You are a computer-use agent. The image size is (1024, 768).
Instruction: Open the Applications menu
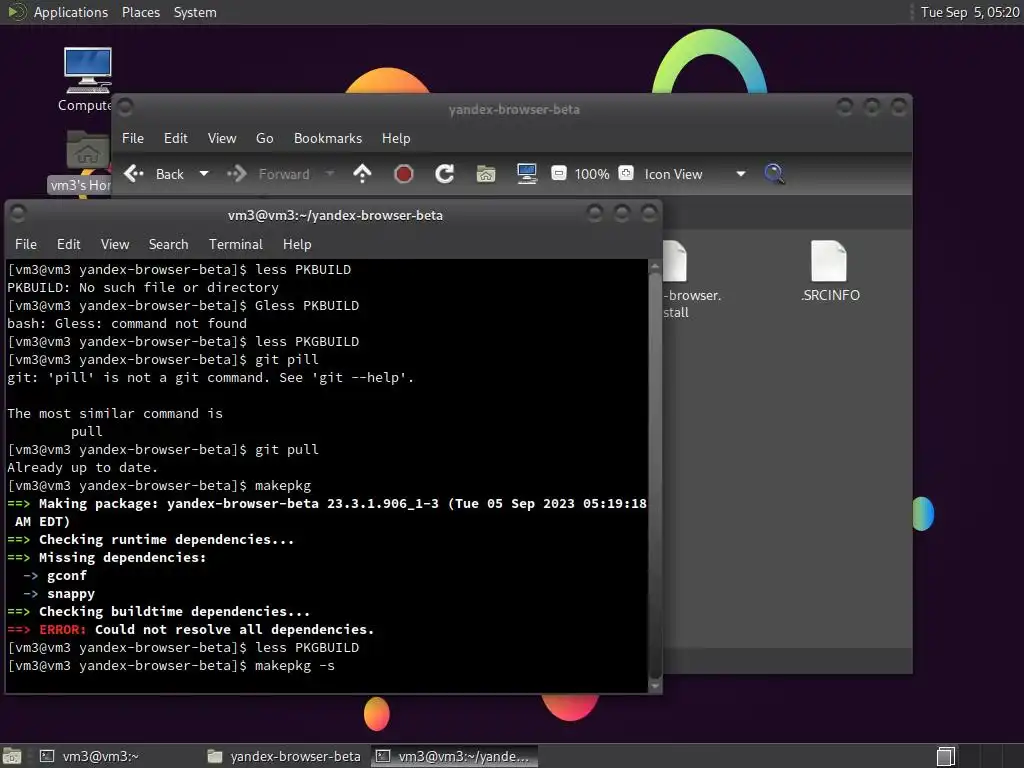pyautogui.click(x=71, y=12)
